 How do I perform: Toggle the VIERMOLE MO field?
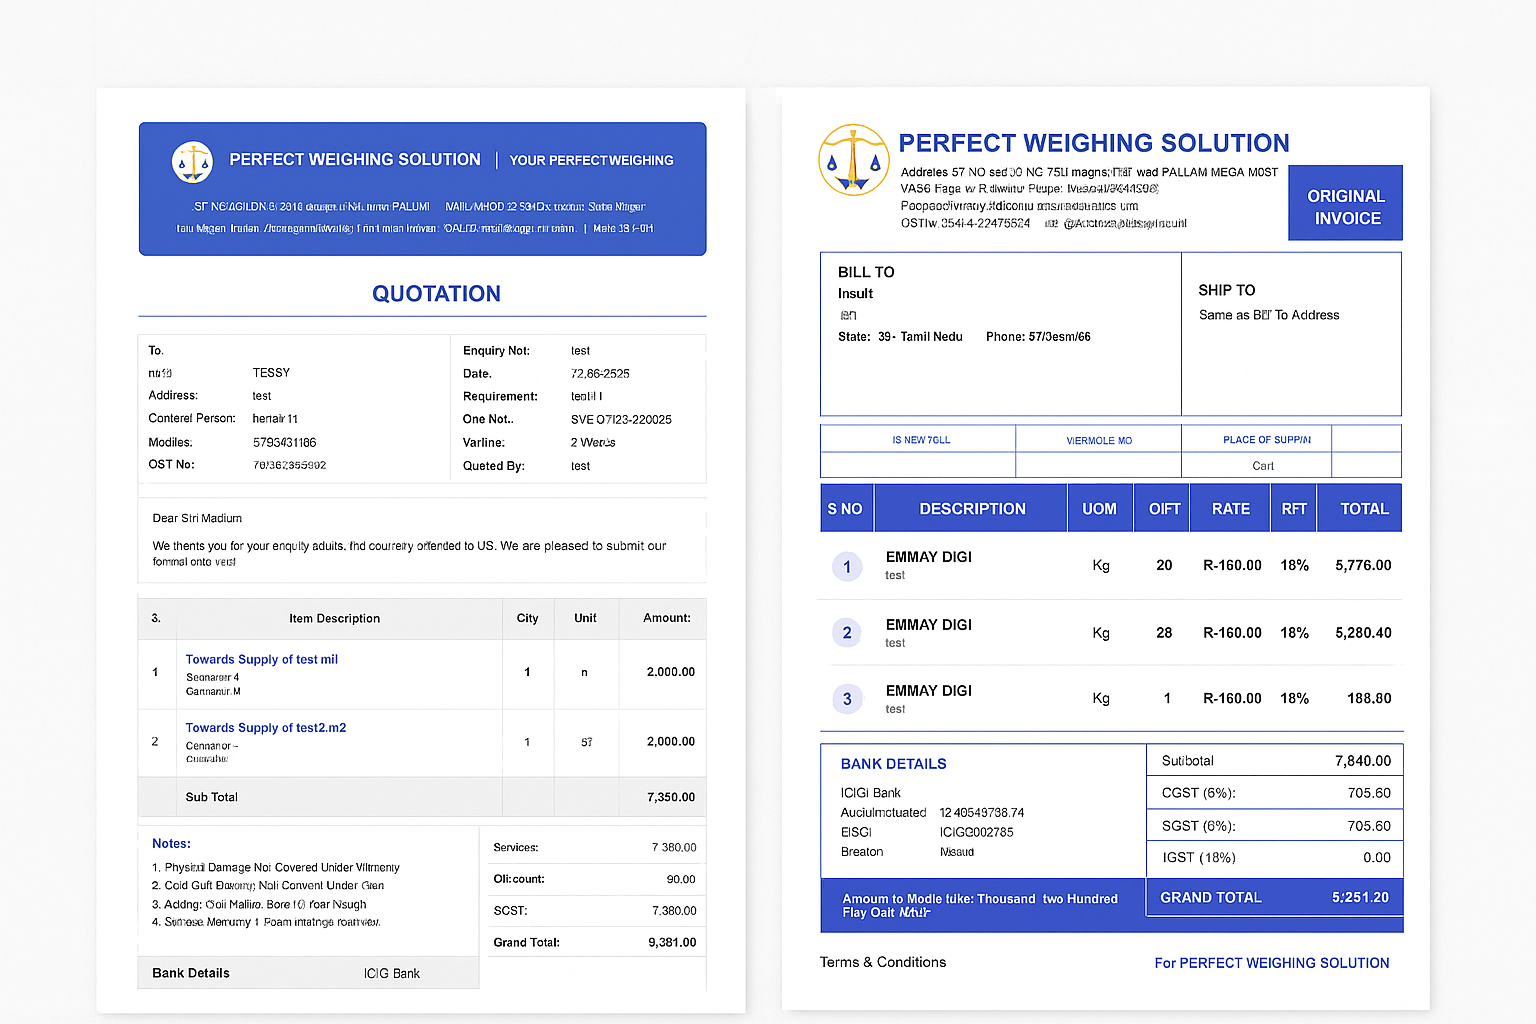[x=1098, y=439]
